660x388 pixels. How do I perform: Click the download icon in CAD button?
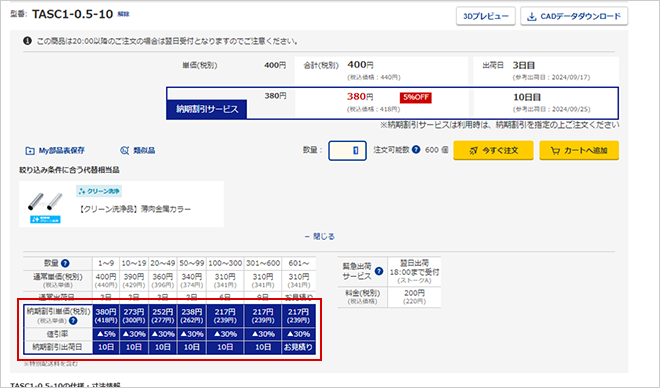tap(532, 16)
